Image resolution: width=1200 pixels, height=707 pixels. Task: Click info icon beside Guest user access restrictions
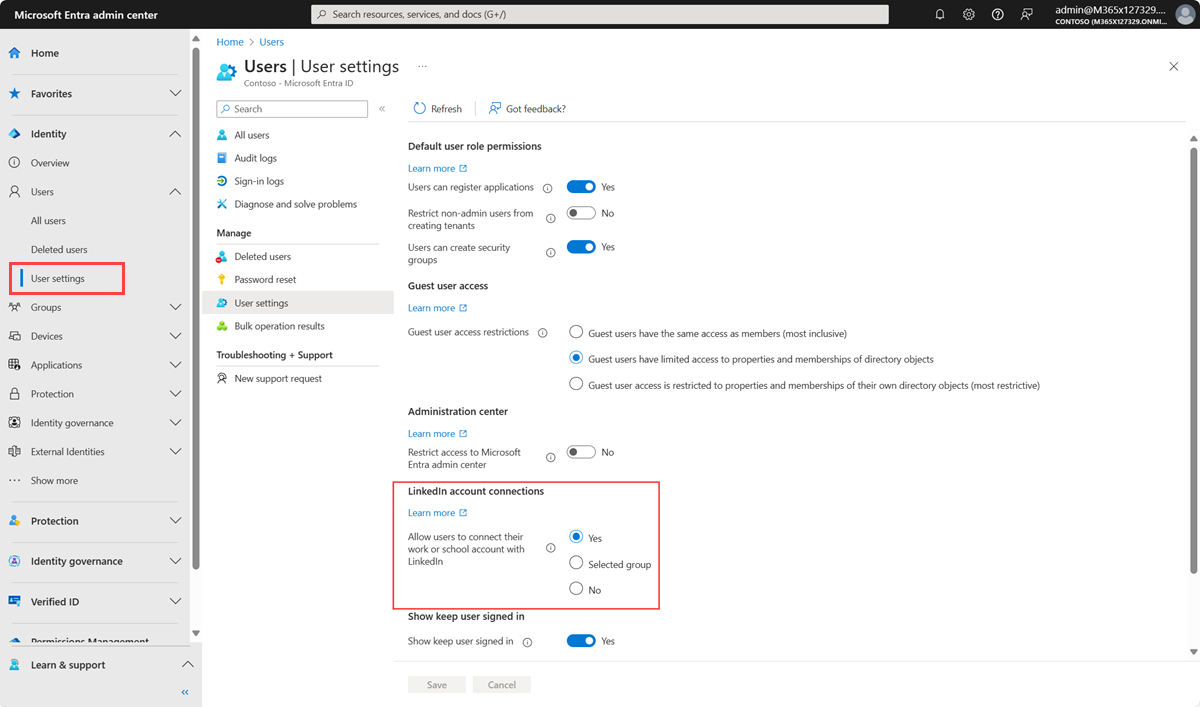pos(542,333)
